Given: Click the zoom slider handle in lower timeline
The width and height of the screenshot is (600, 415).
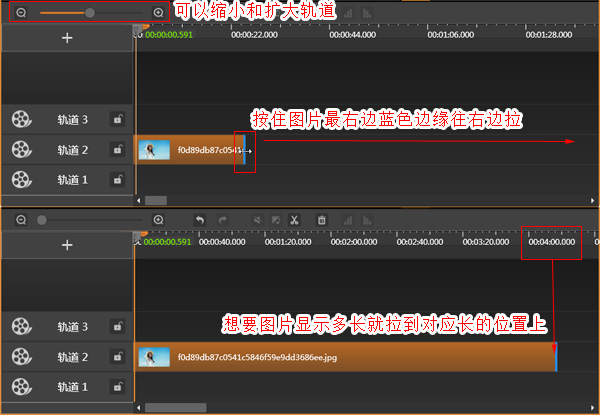Looking at the screenshot, I should coord(42,220).
